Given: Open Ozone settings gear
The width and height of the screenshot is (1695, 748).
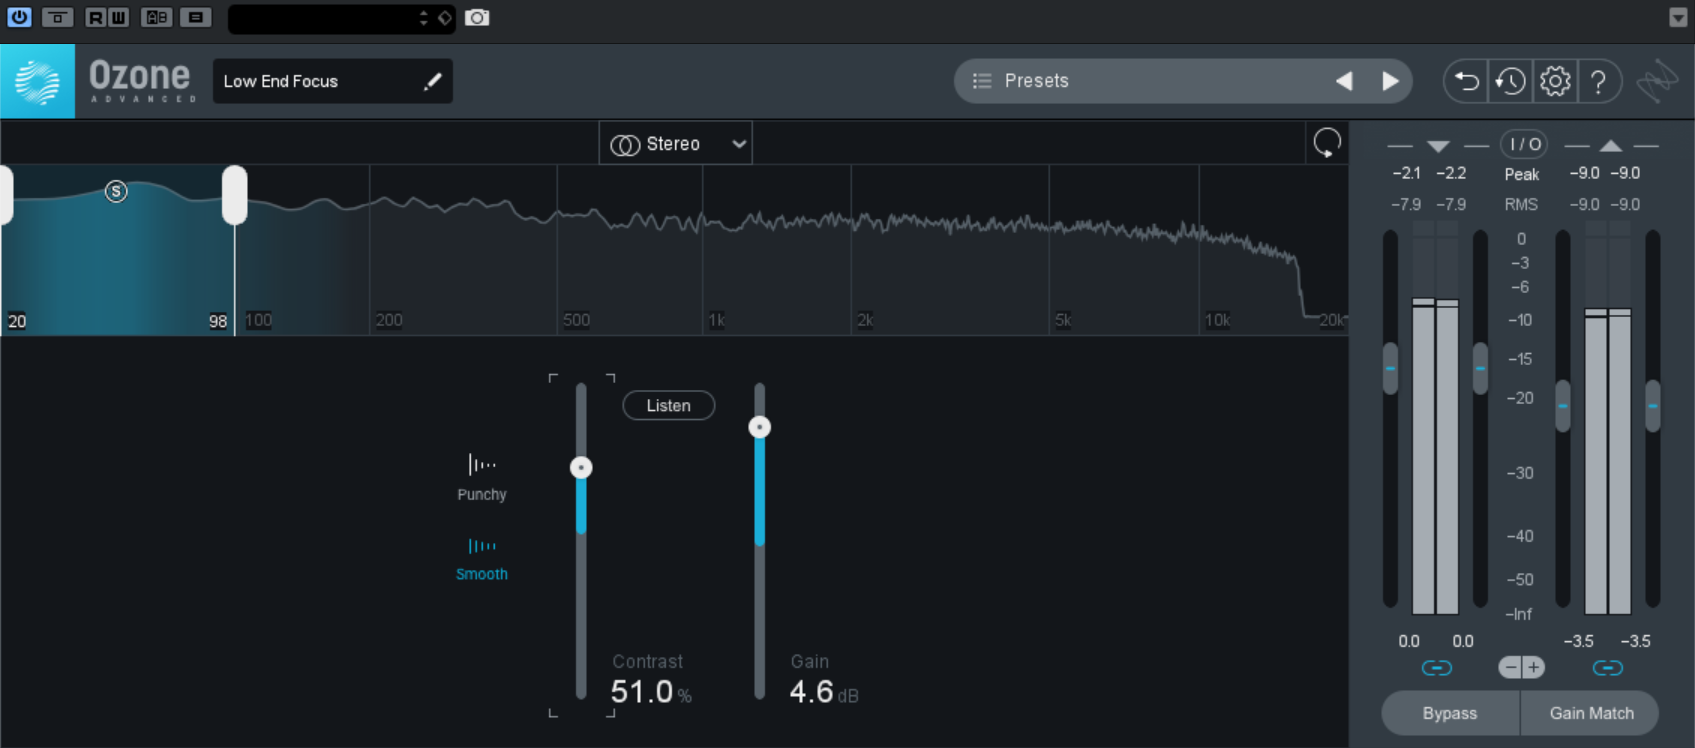Looking at the screenshot, I should [x=1555, y=81].
